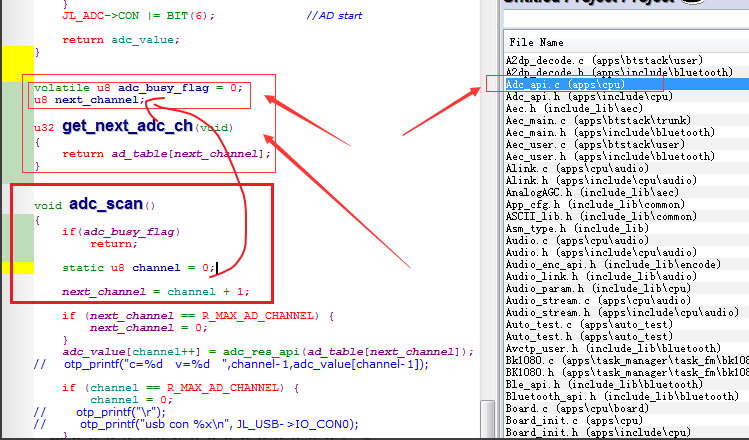Image resolution: width=749 pixels, height=440 pixels.
Task: Open Bk1080.c file entry
Action: (x=627, y=360)
